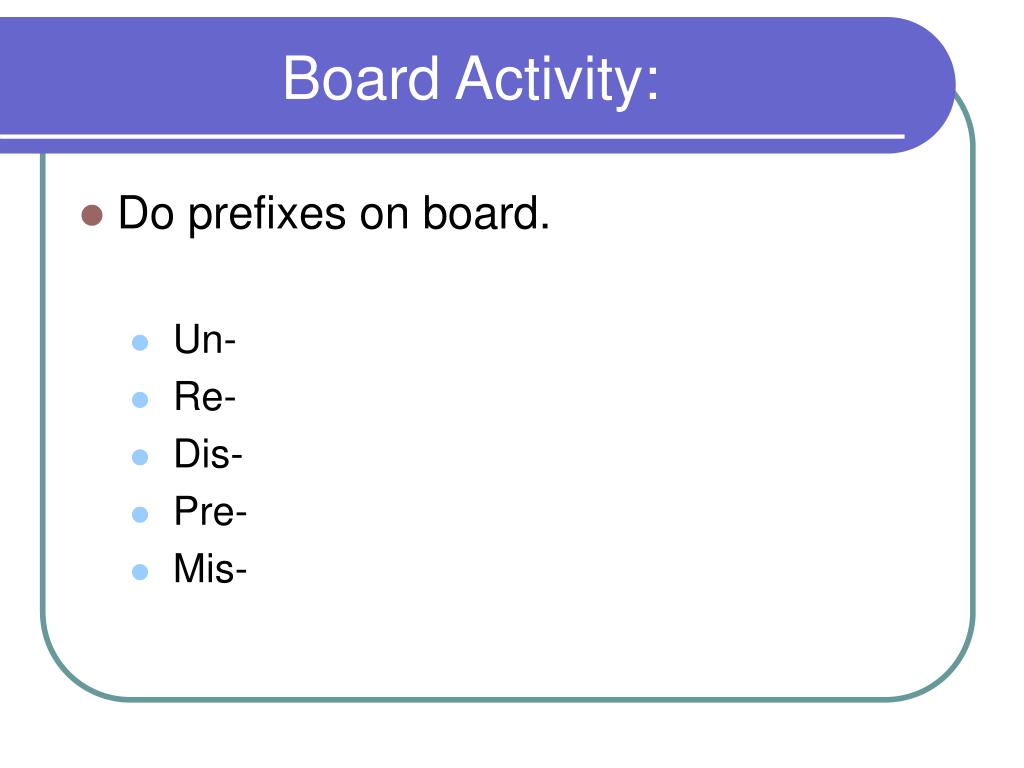Click the word prefixes in the main bullet
The width and height of the screenshot is (1024, 768).
(x=267, y=216)
